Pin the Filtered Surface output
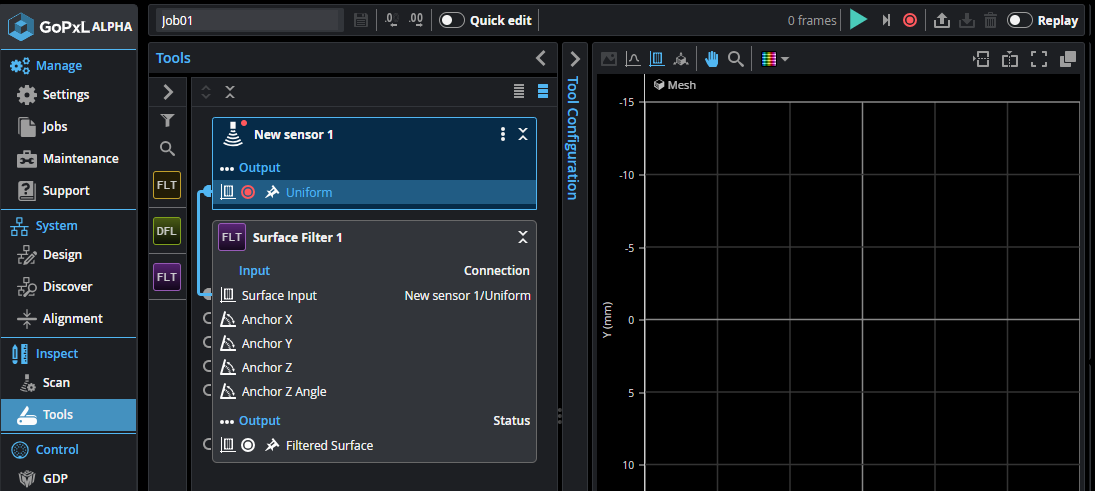The height and width of the screenshot is (491, 1095). pyautogui.click(x=271, y=445)
